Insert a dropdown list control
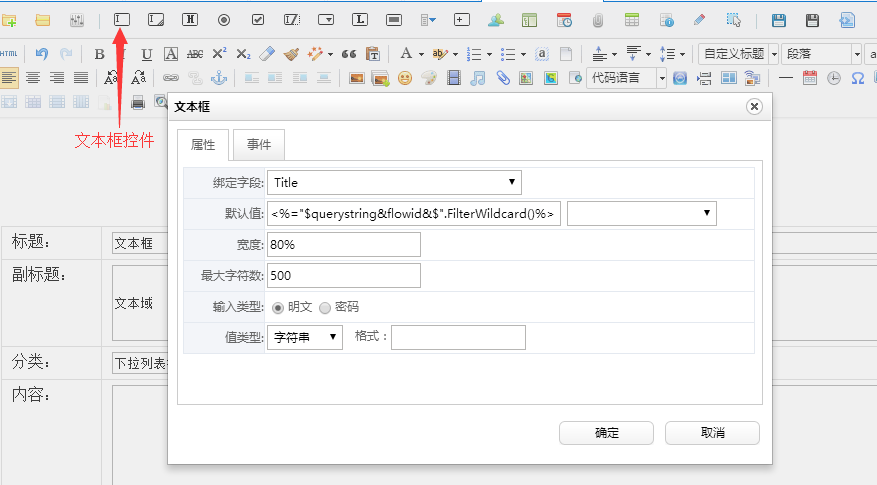 pos(326,20)
